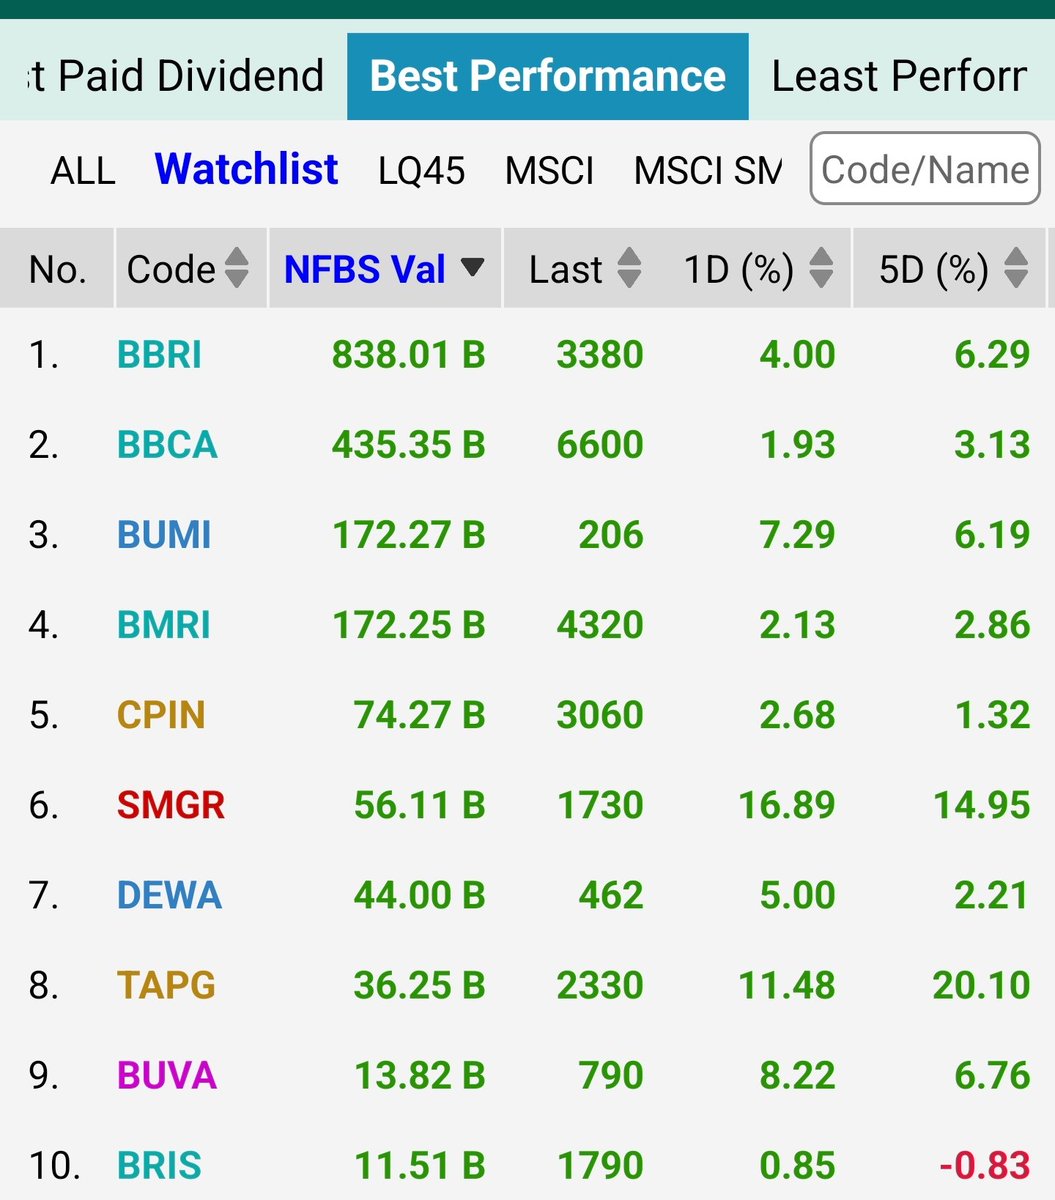Open BBRI stock code
Image resolution: width=1055 pixels, height=1200 pixels.
(x=160, y=355)
